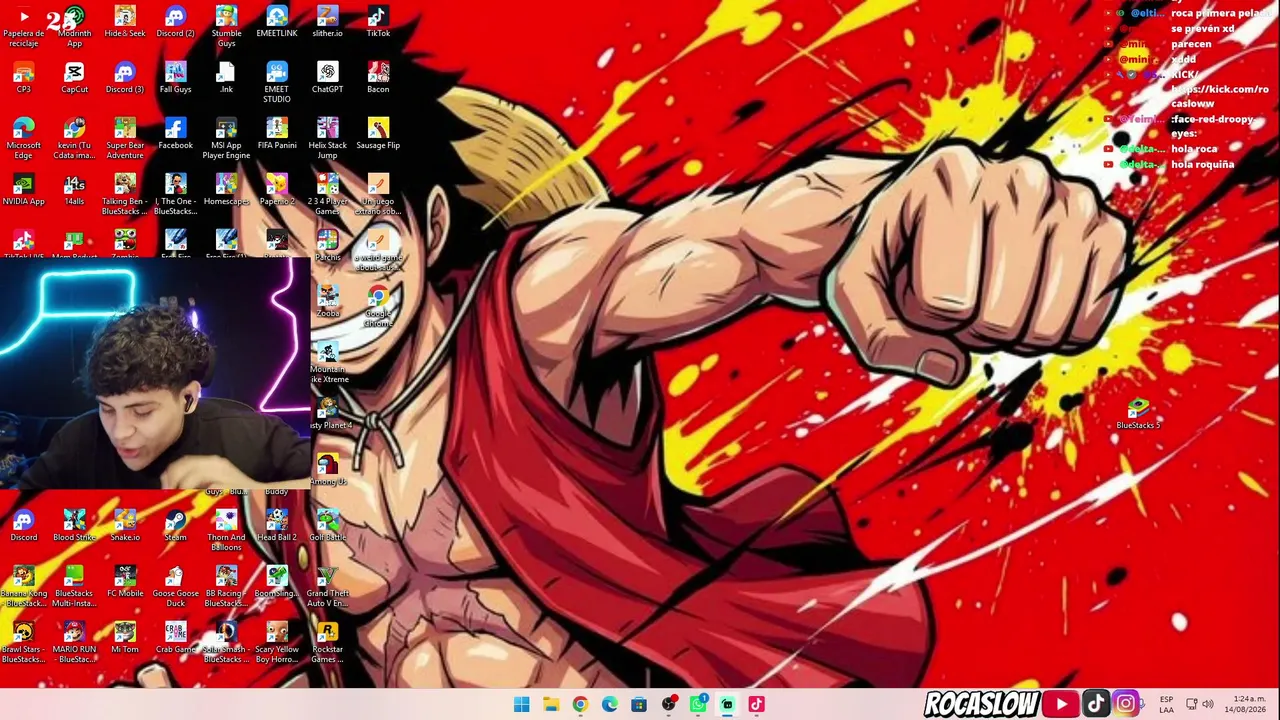Viewport: 1280px width, 720px height.
Task: Select the Discord (3) desktop icon
Action: coord(125,78)
